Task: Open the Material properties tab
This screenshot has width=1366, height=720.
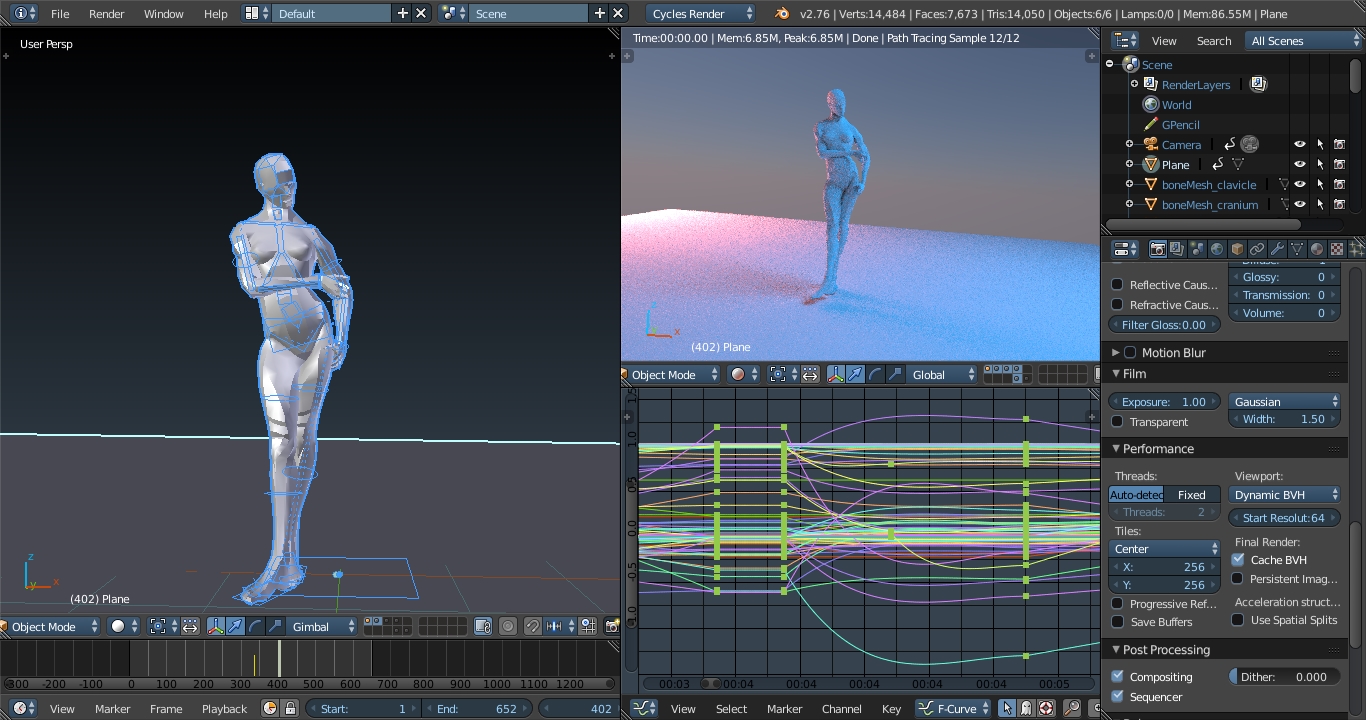Action: pos(1315,249)
